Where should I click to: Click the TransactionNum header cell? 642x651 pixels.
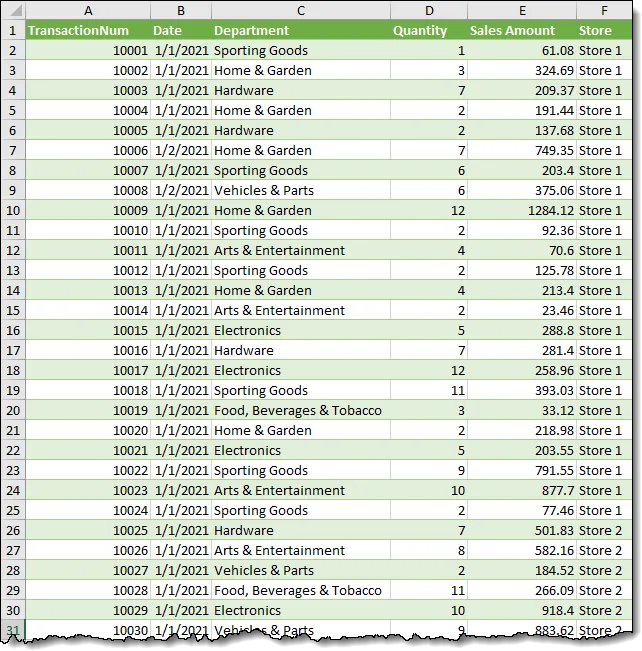point(88,31)
